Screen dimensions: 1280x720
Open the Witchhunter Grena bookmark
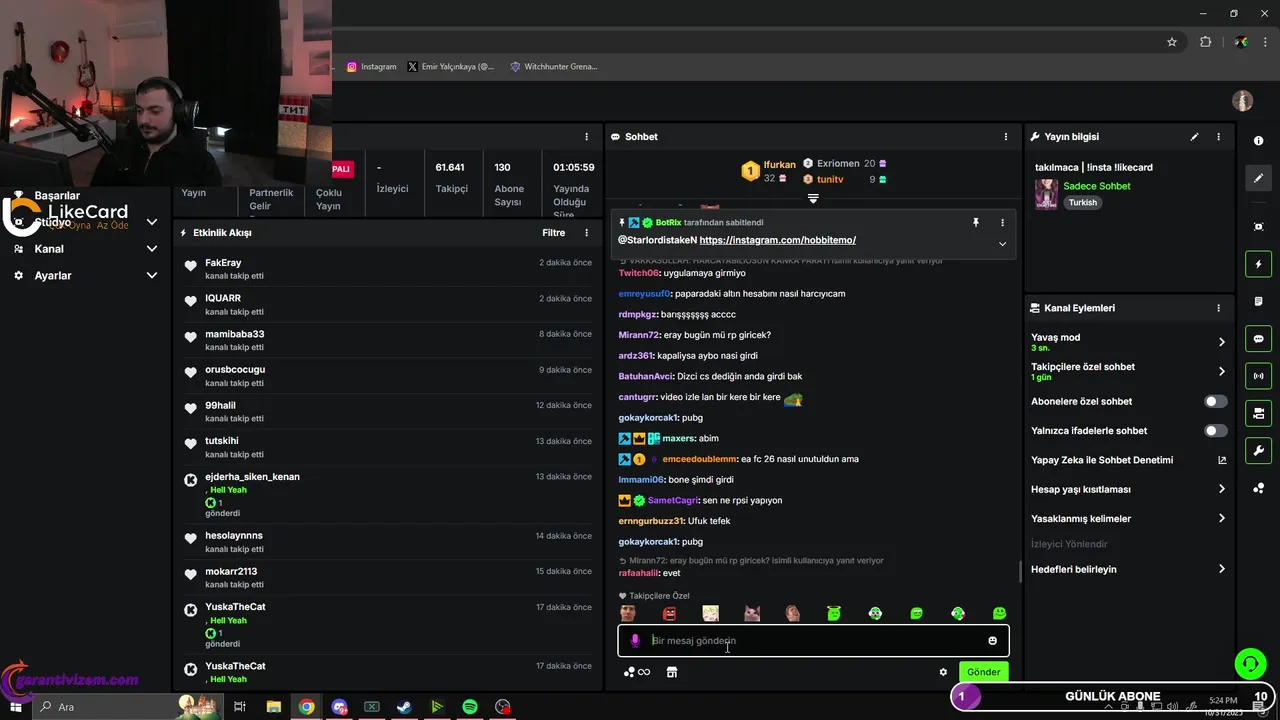point(553,67)
